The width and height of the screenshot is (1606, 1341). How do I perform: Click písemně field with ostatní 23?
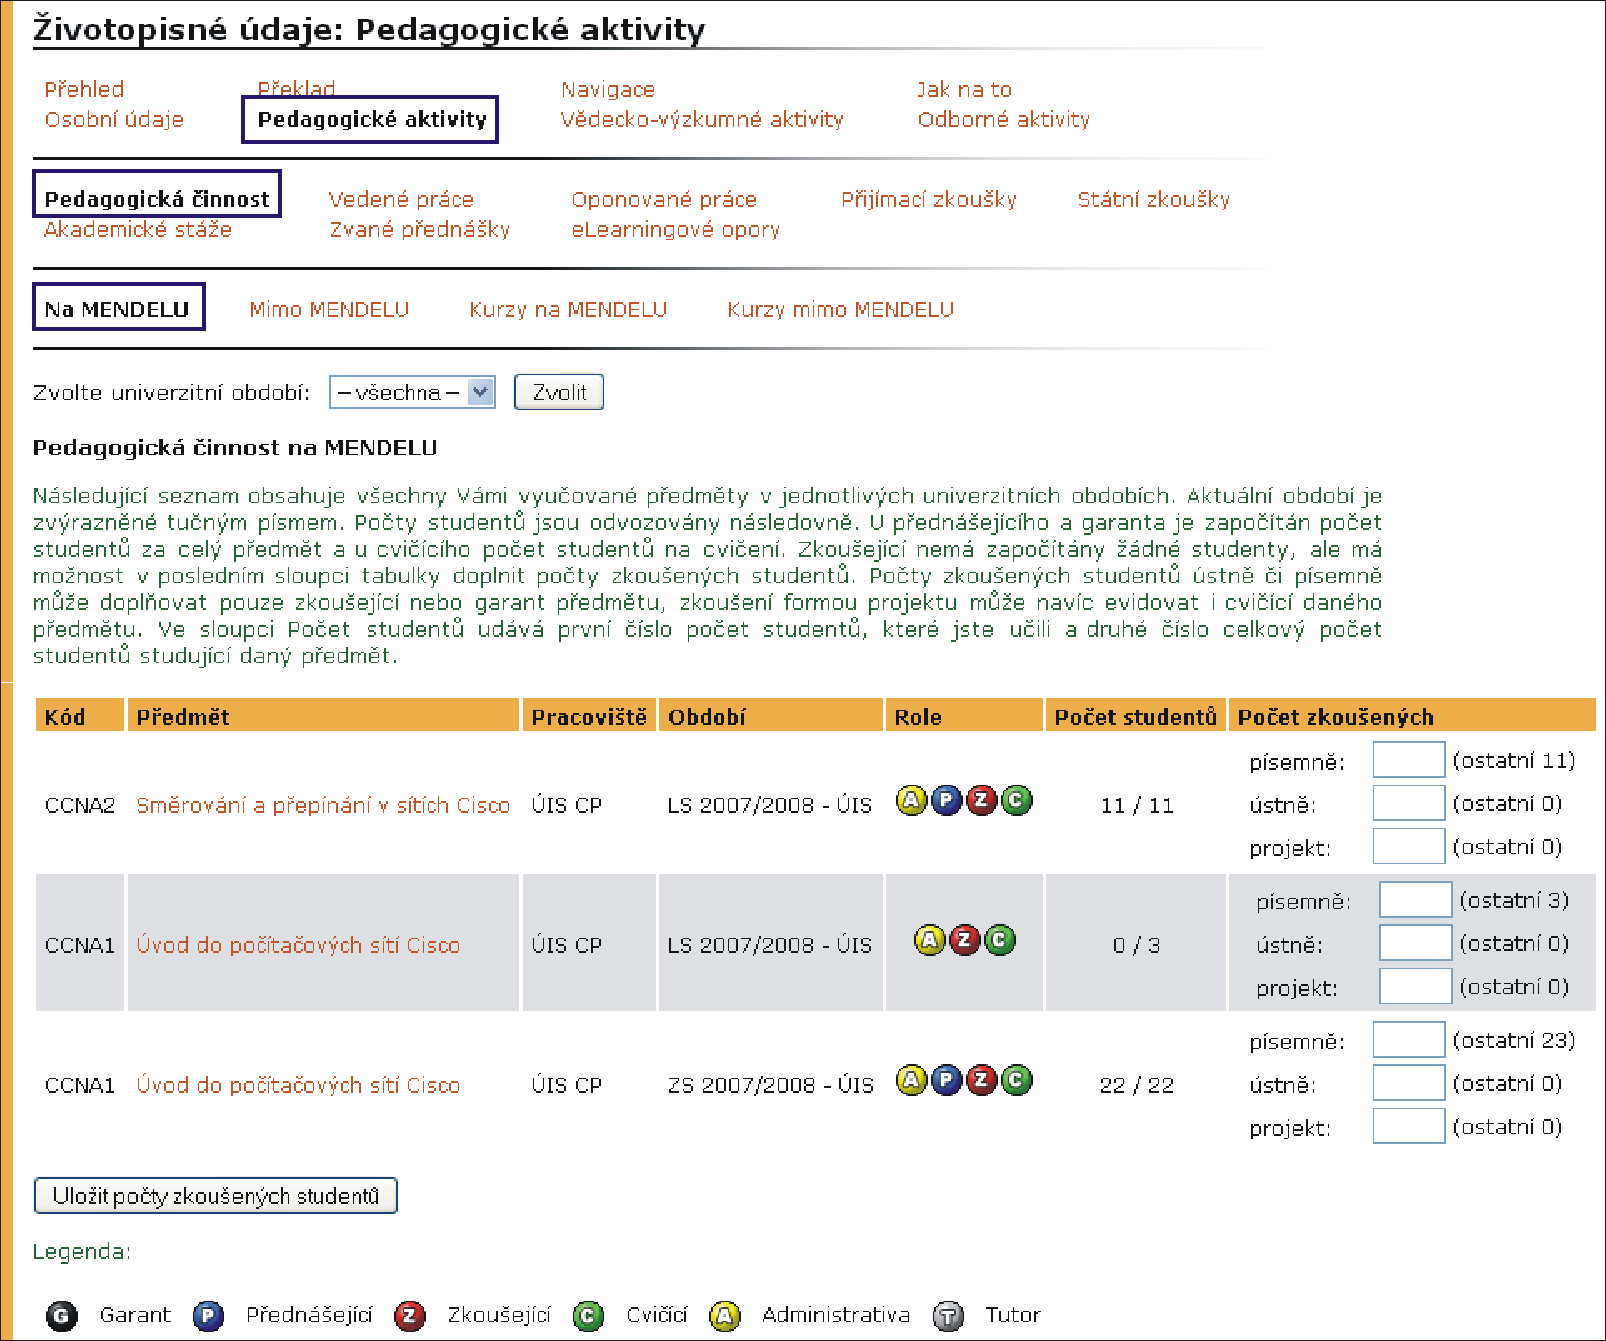(1409, 1040)
